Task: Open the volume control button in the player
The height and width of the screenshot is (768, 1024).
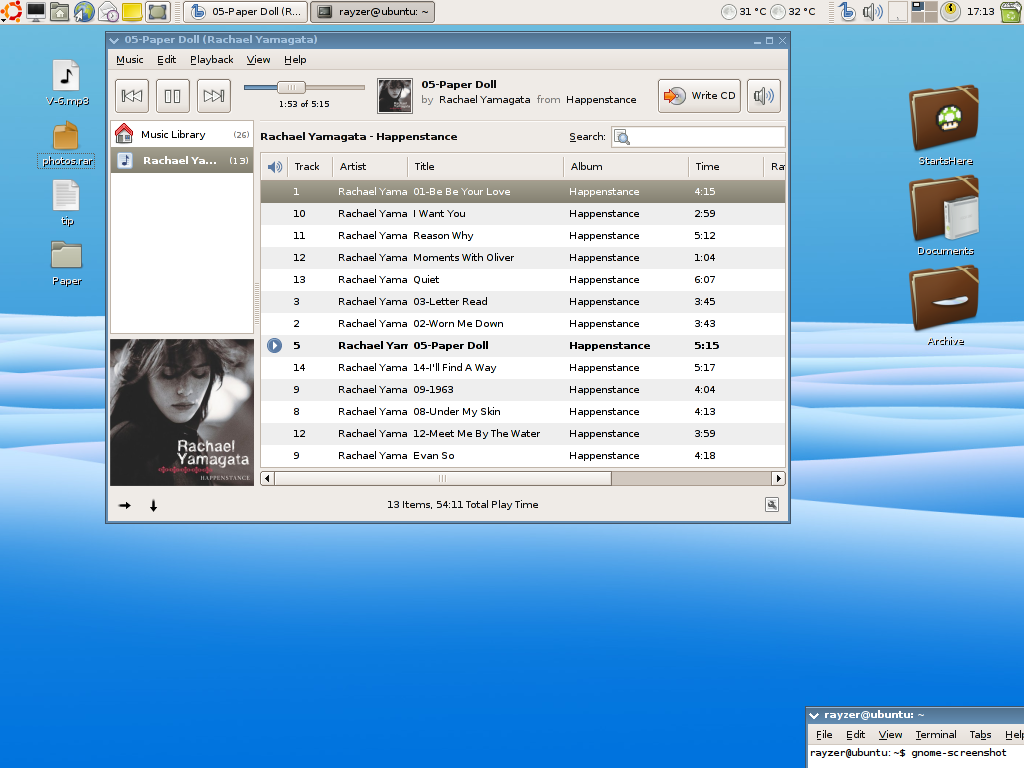Action: 763,96
